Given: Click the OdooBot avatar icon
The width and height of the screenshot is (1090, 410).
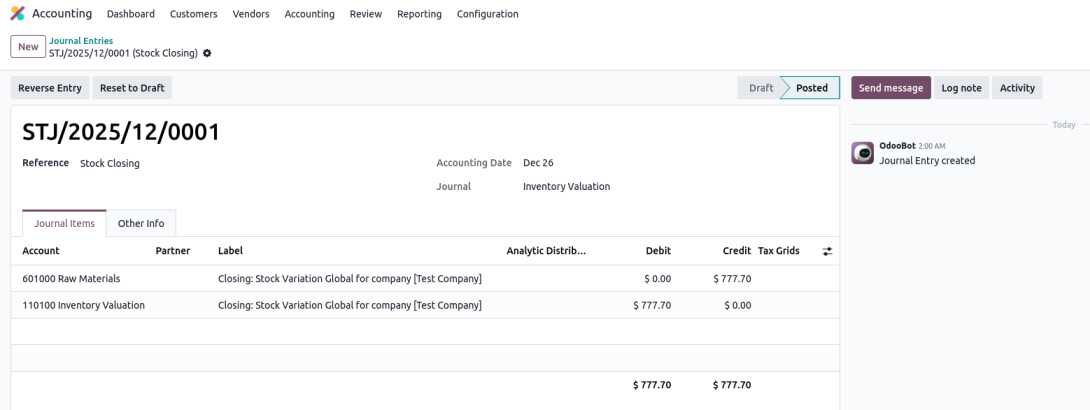Looking at the screenshot, I should (x=862, y=153).
